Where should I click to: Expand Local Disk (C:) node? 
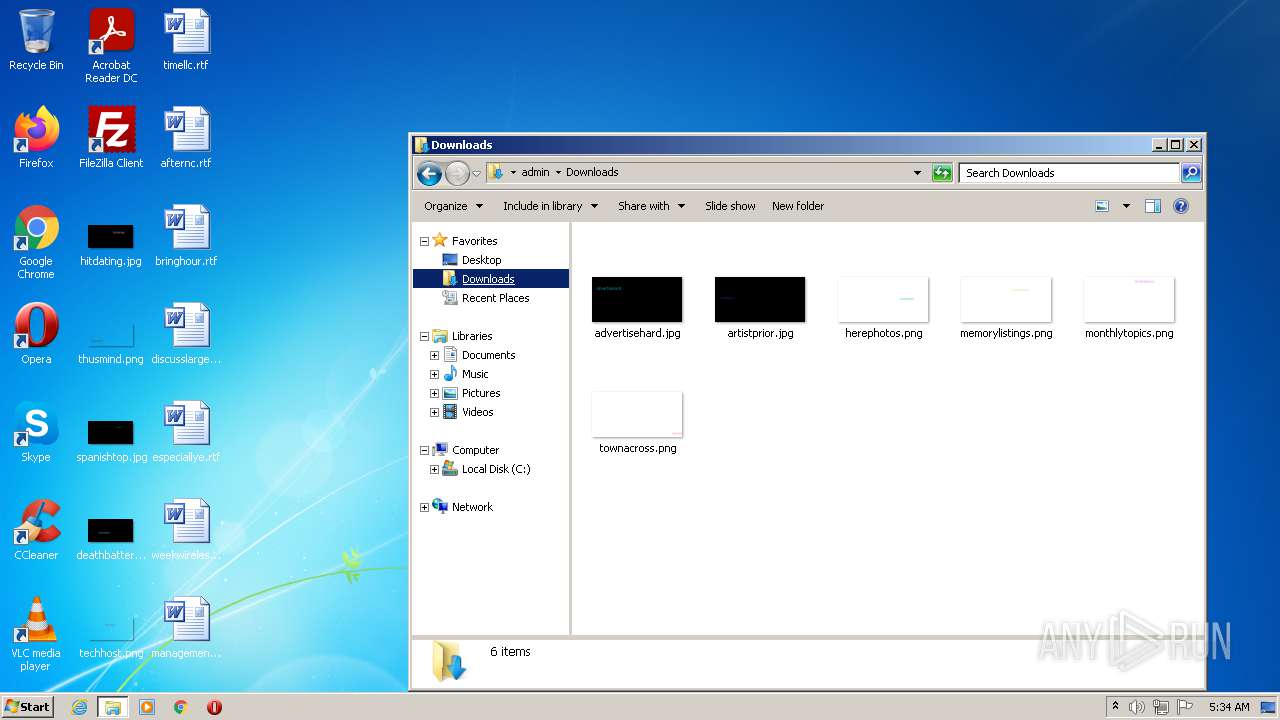434,469
